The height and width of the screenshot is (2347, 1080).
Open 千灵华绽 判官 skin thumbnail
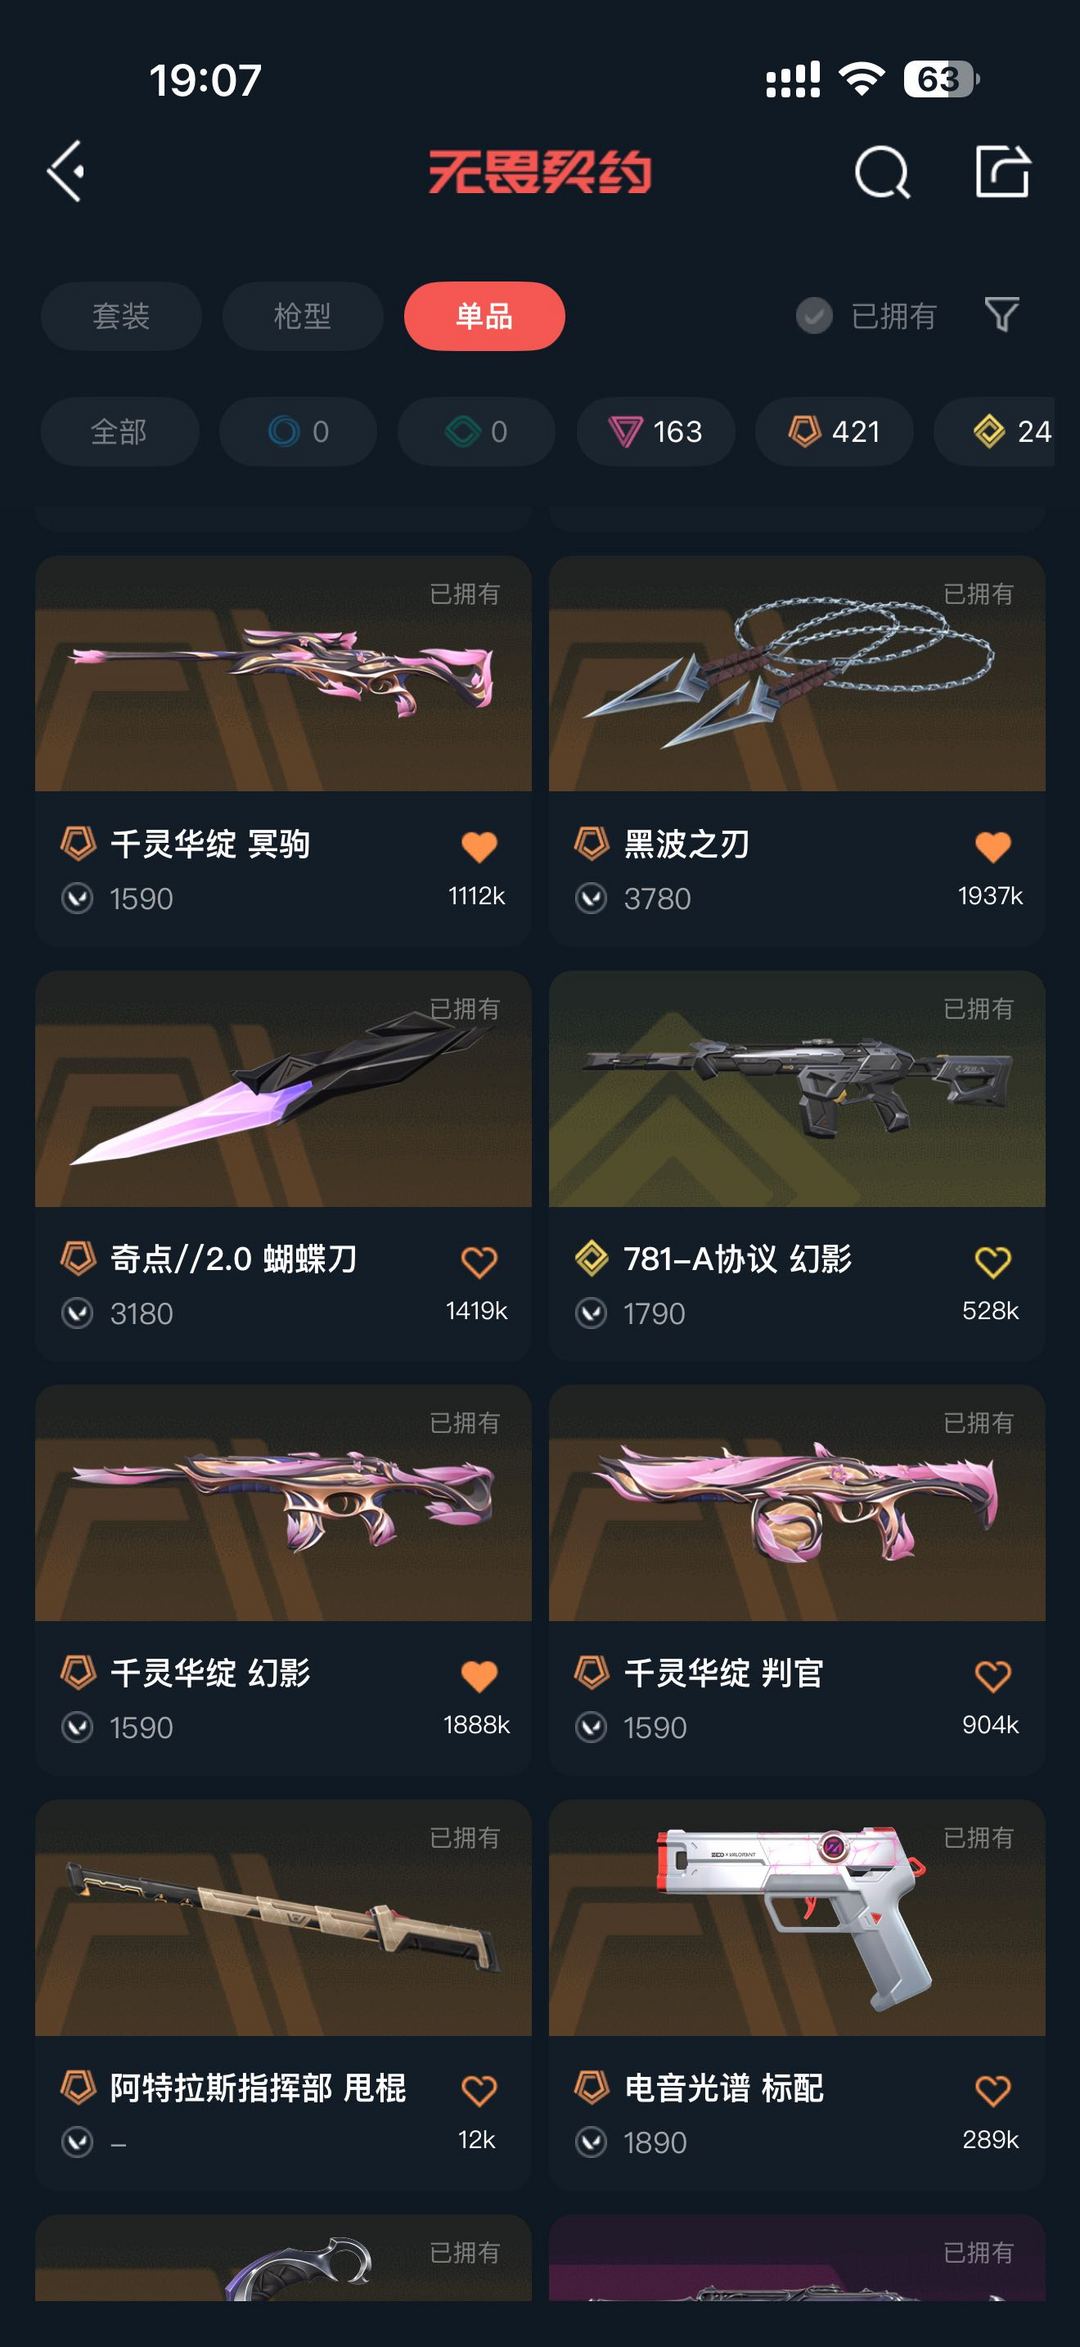click(x=797, y=1503)
